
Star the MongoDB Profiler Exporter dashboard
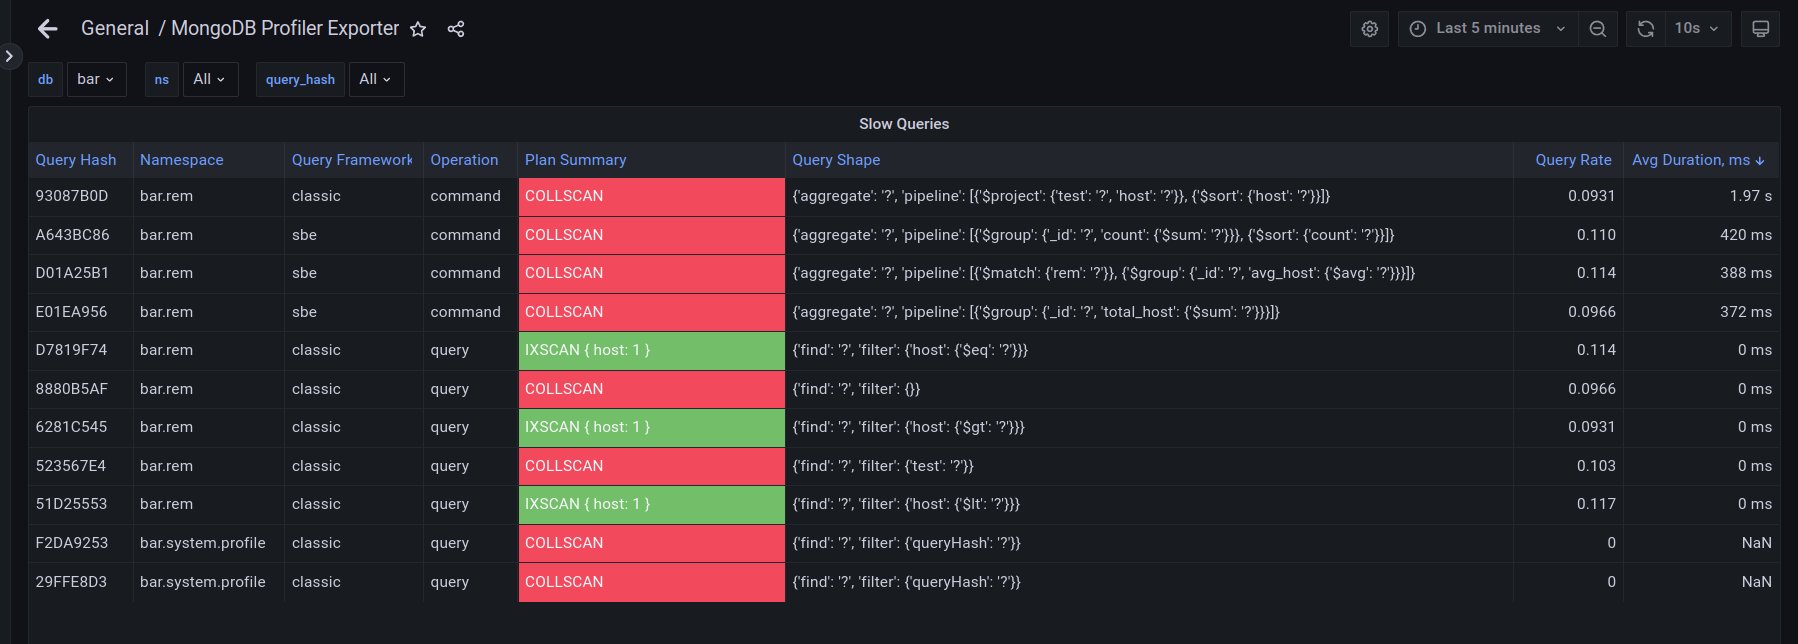pyautogui.click(x=418, y=29)
